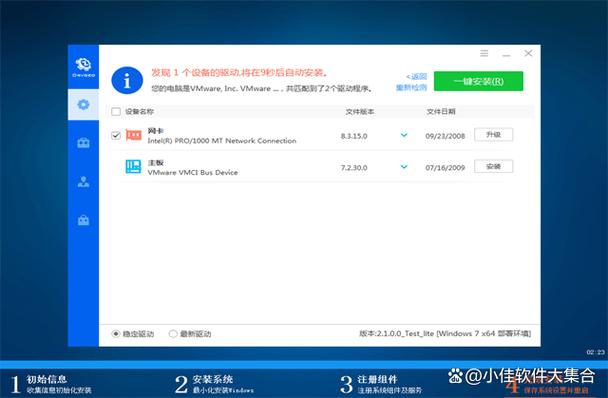Viewport: 608px width, 398px height.
Task: Click the blue info circle icon
Action: coord(127,80)
